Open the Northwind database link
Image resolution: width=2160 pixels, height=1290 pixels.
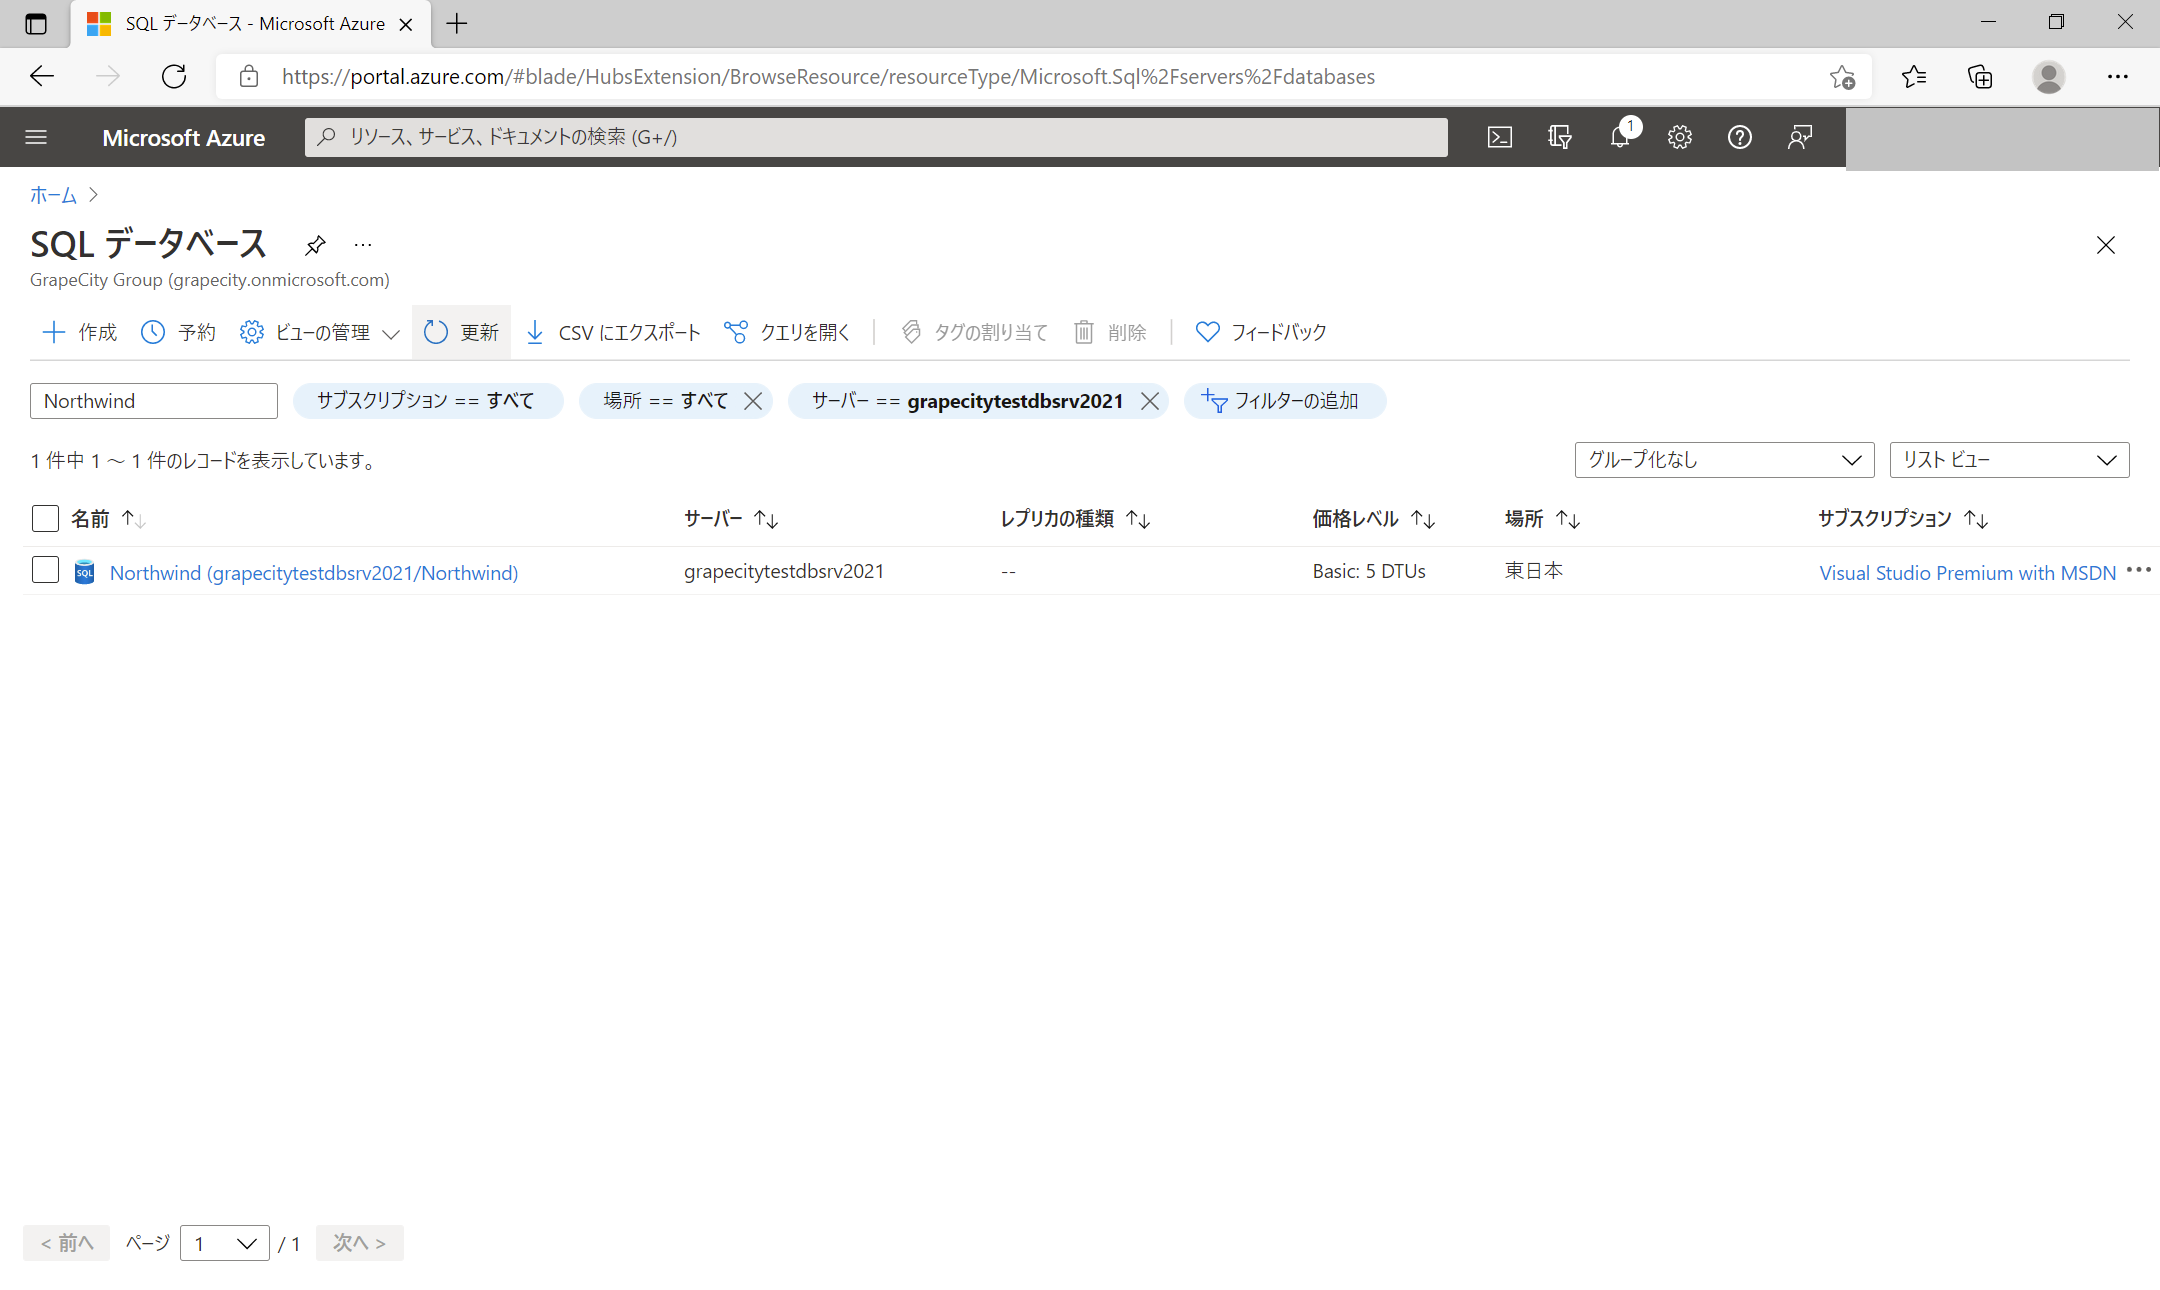tap(314, 573)
